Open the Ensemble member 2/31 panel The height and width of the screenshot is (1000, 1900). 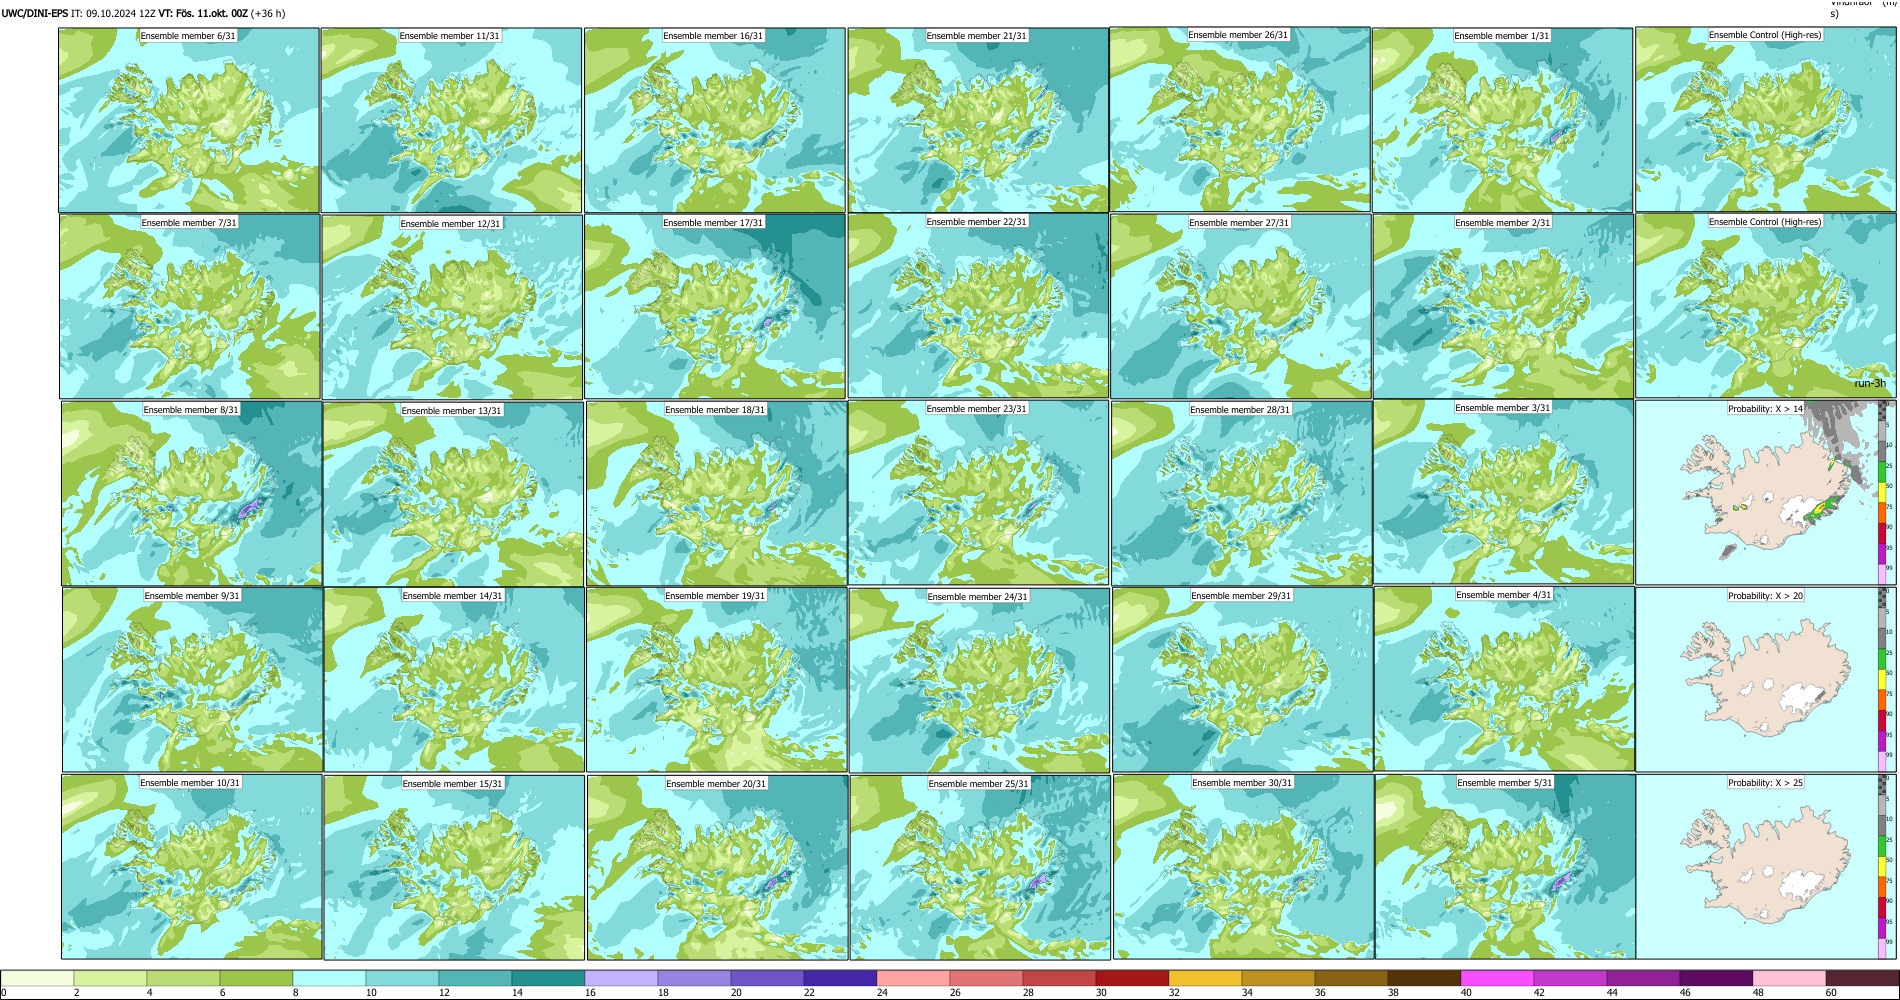(1504, 307)
